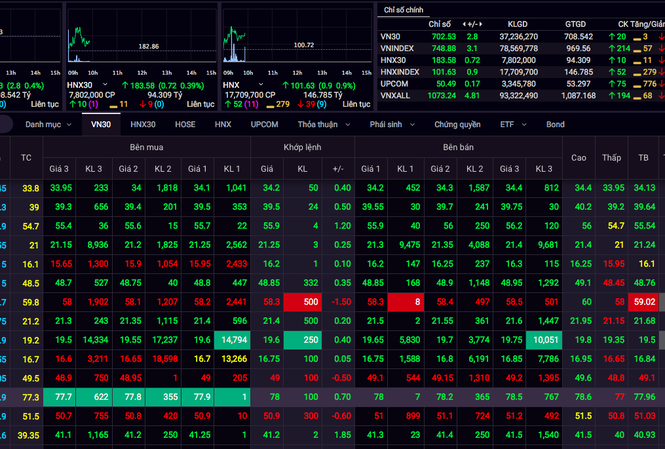Click the +/- column header under Khớp lệnh

tap(338, 169)
